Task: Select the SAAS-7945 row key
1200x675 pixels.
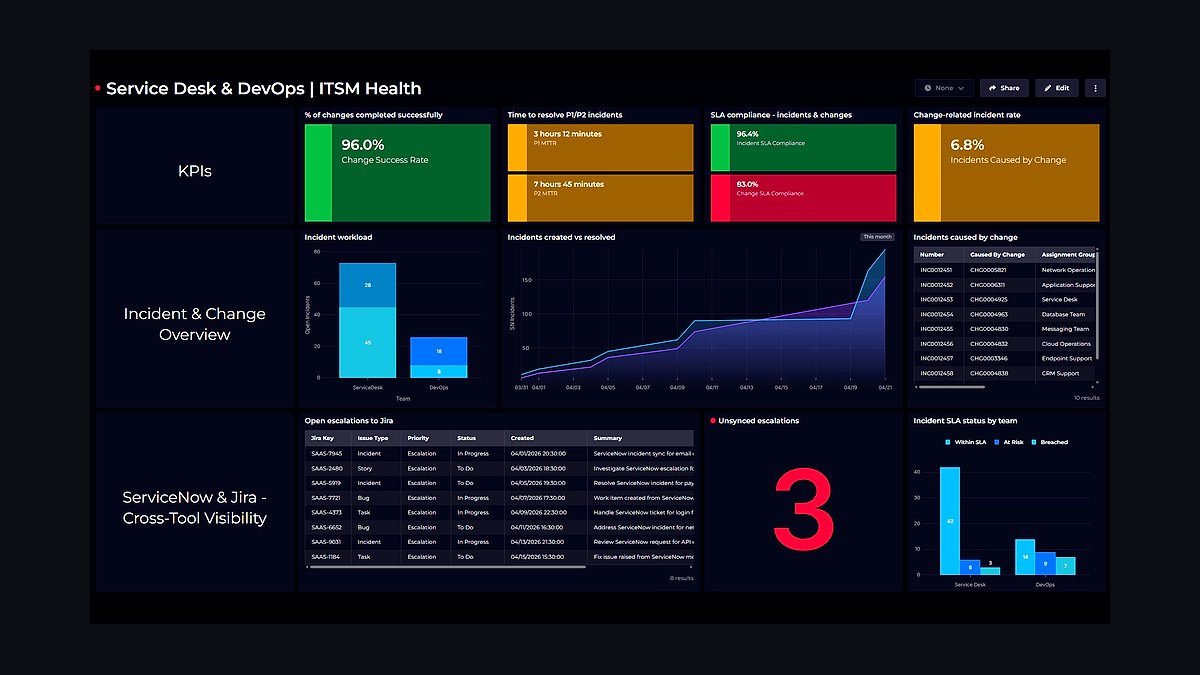Action: click(326, 453)
